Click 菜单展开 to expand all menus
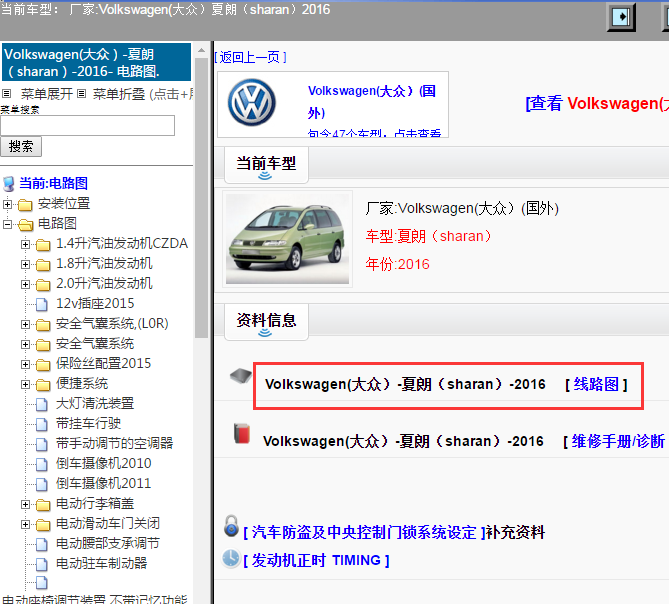Viewport: 669px width, 604px height. point(47,94)
